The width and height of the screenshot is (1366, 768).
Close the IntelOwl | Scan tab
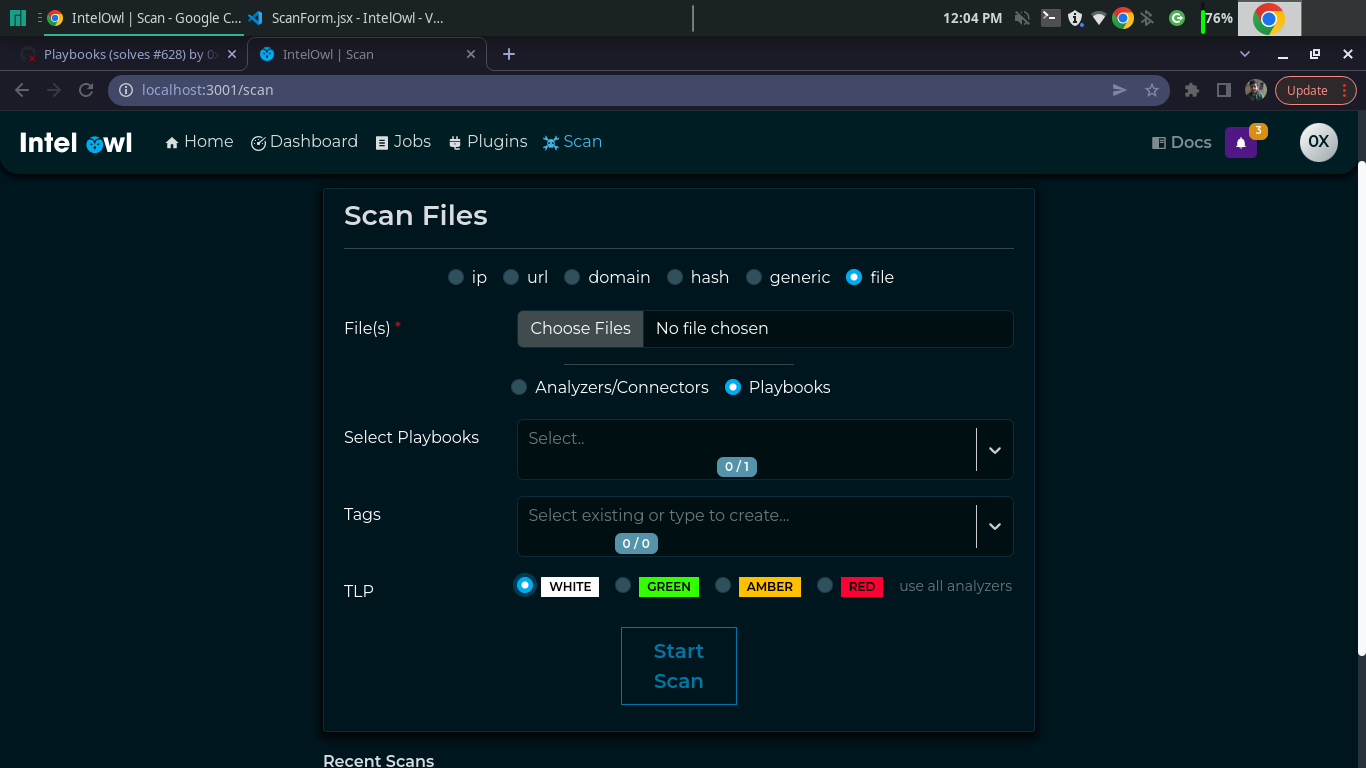coord(472,54)
